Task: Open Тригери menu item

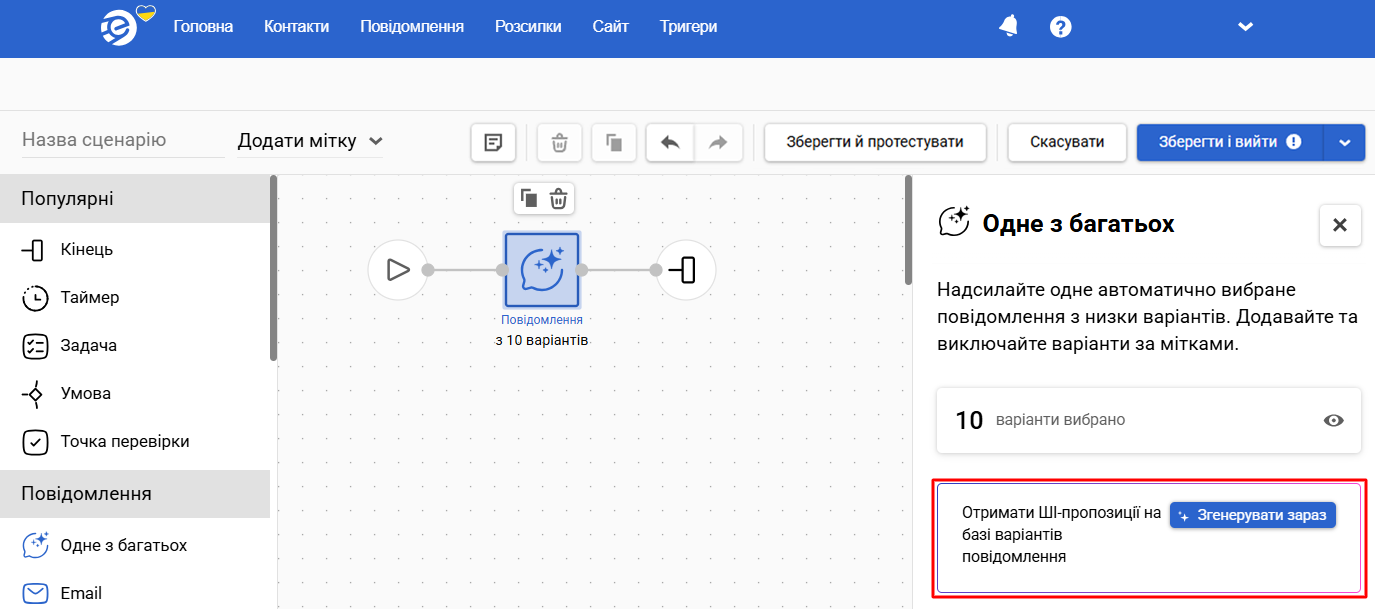Action: [x=688, y=27]
